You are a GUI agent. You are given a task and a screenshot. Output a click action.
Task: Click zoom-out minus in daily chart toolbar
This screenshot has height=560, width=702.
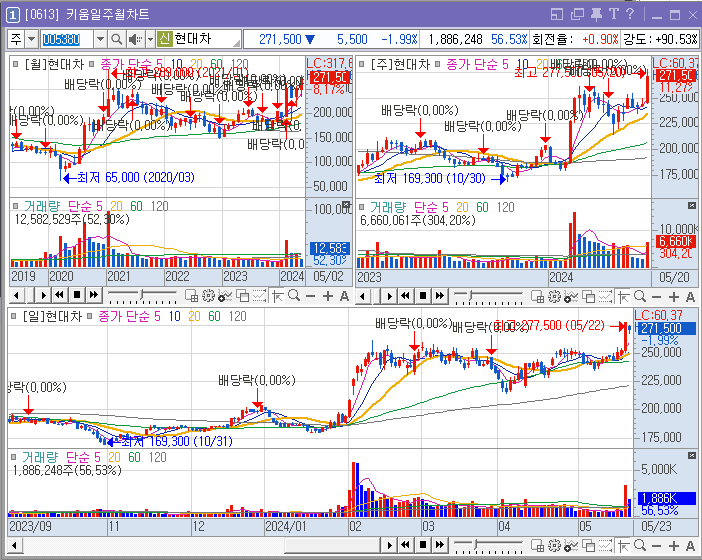656,545
